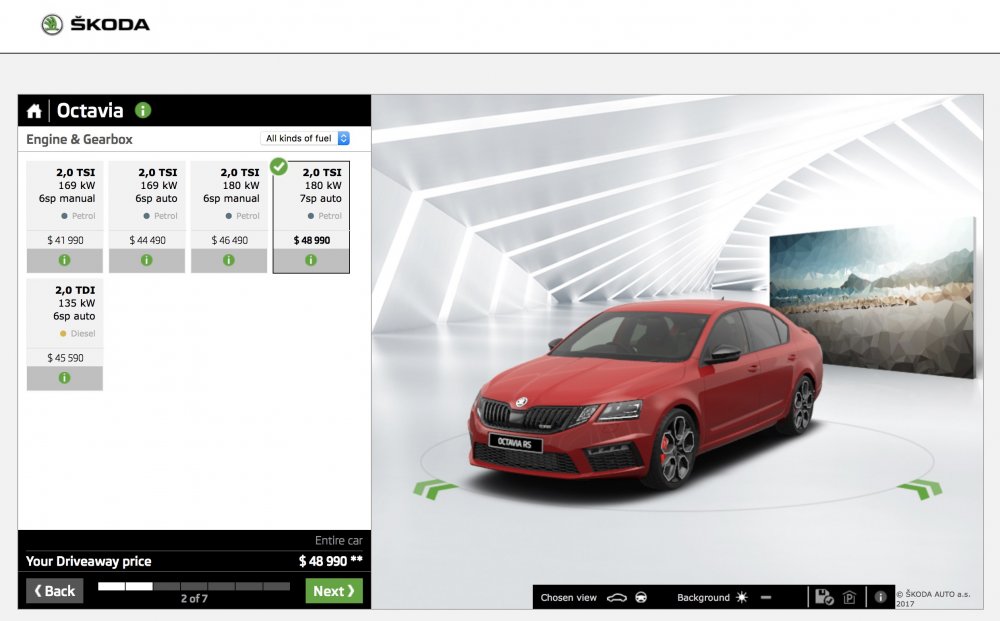Click the $ 46 490 price

tap(230, 240)
